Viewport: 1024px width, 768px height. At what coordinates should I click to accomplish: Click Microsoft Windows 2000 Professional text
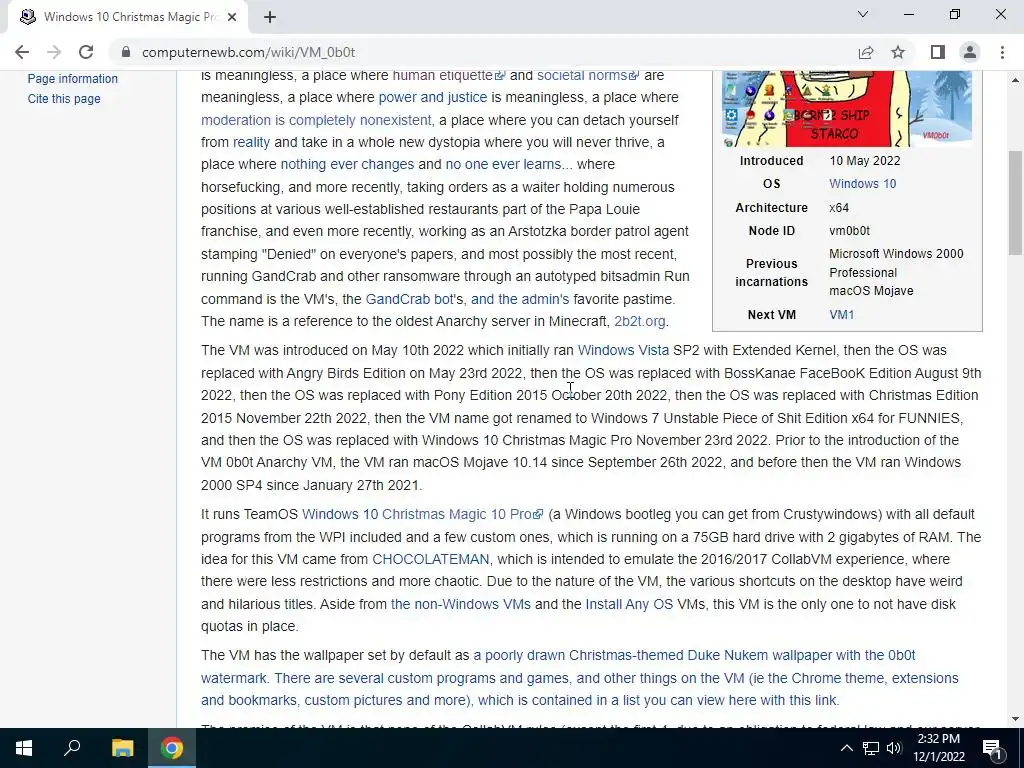point(896,263)
